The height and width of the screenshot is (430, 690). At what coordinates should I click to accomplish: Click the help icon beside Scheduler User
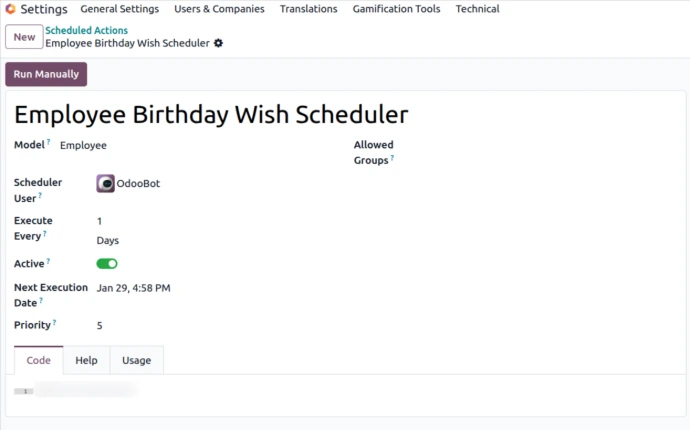(40, 197)
